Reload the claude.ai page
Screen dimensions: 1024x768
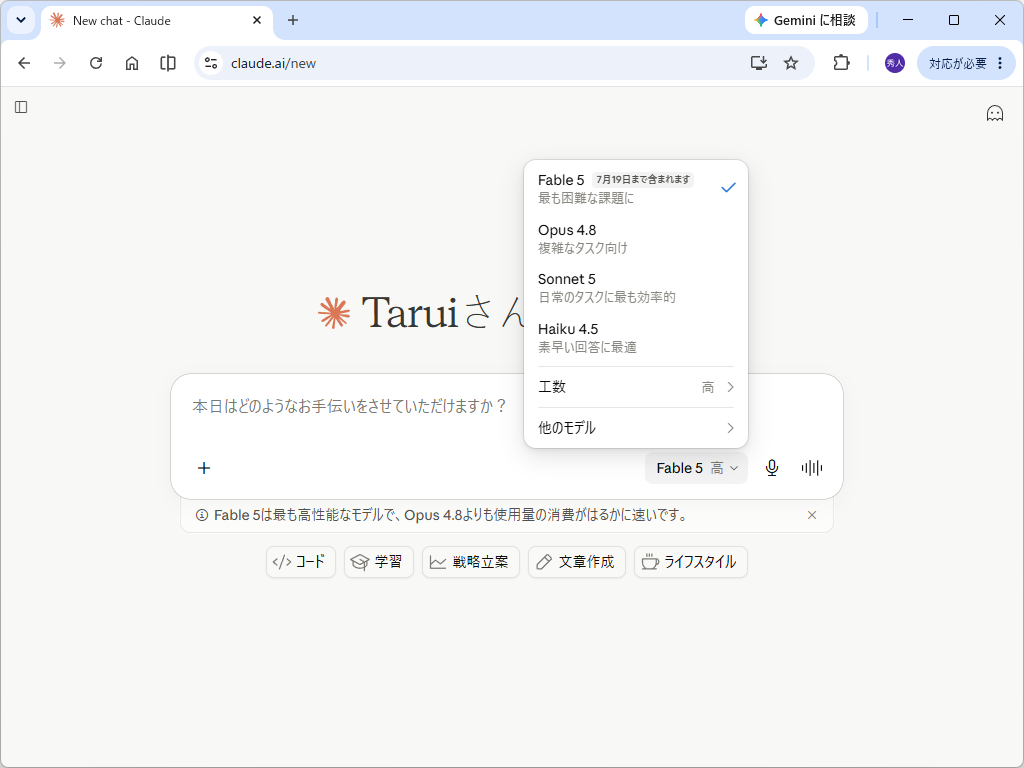[x=96, y=63]
